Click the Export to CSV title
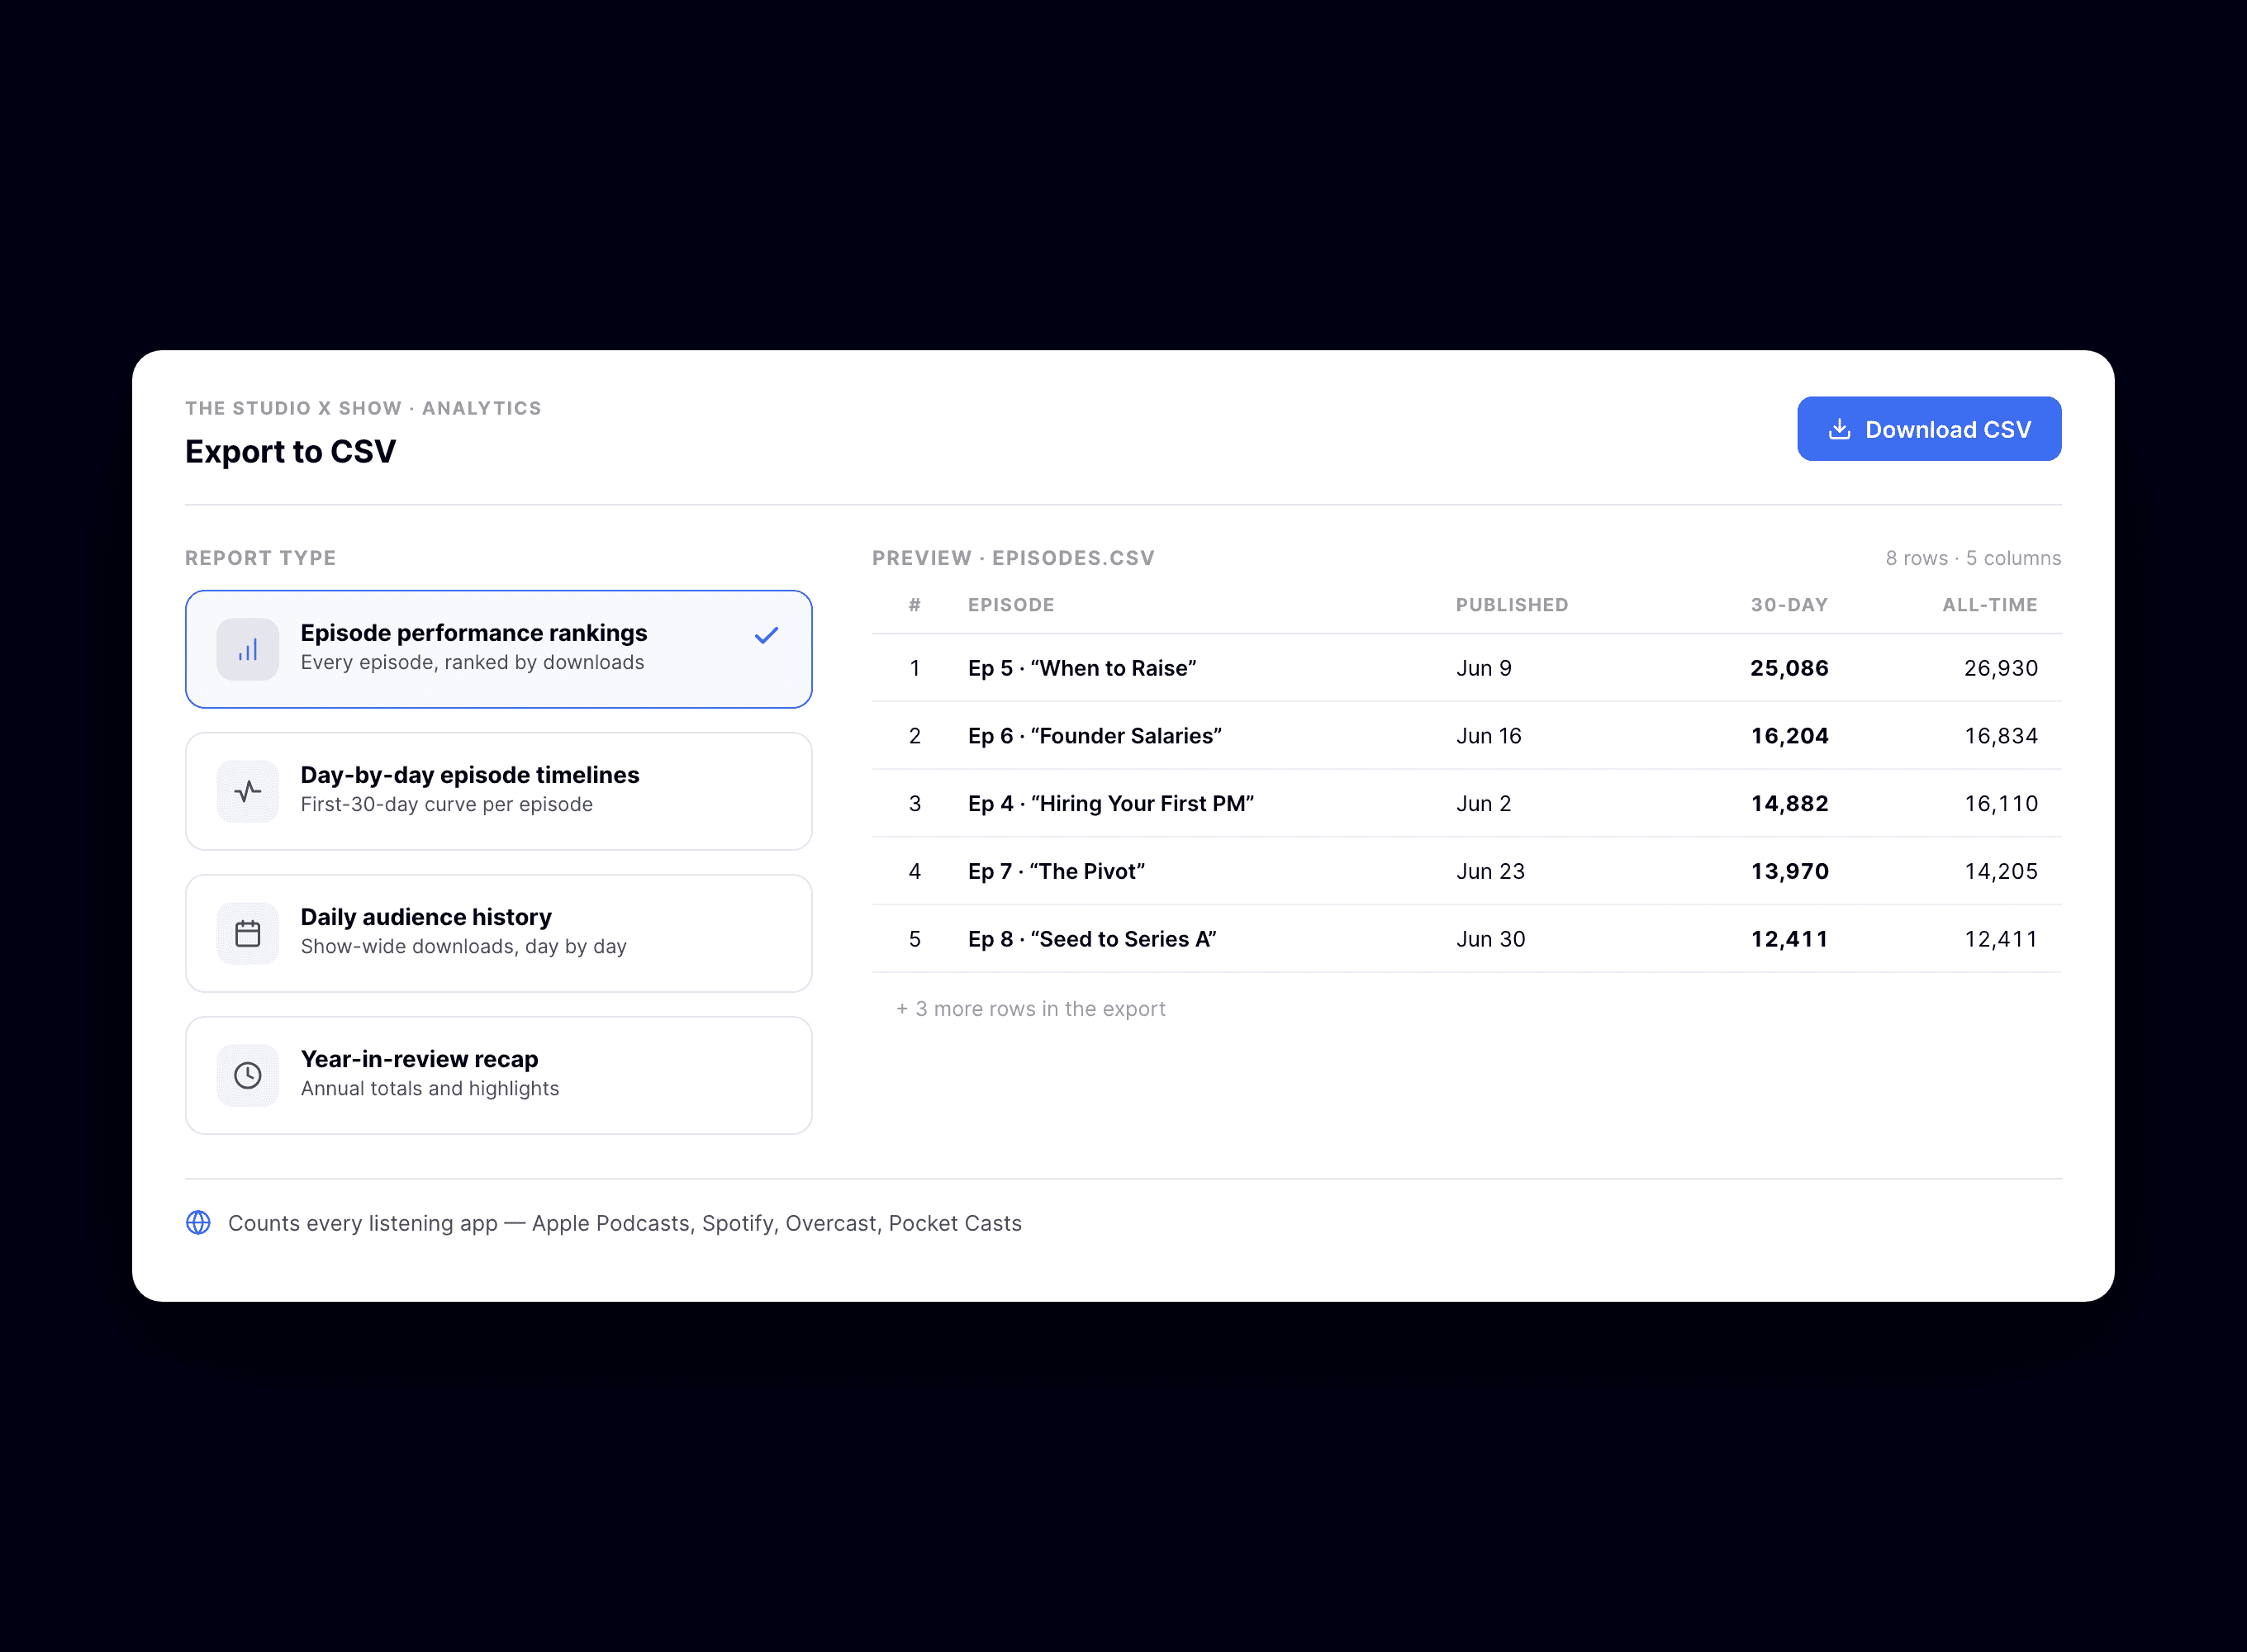The image size is (2247, 1652). 290,452
